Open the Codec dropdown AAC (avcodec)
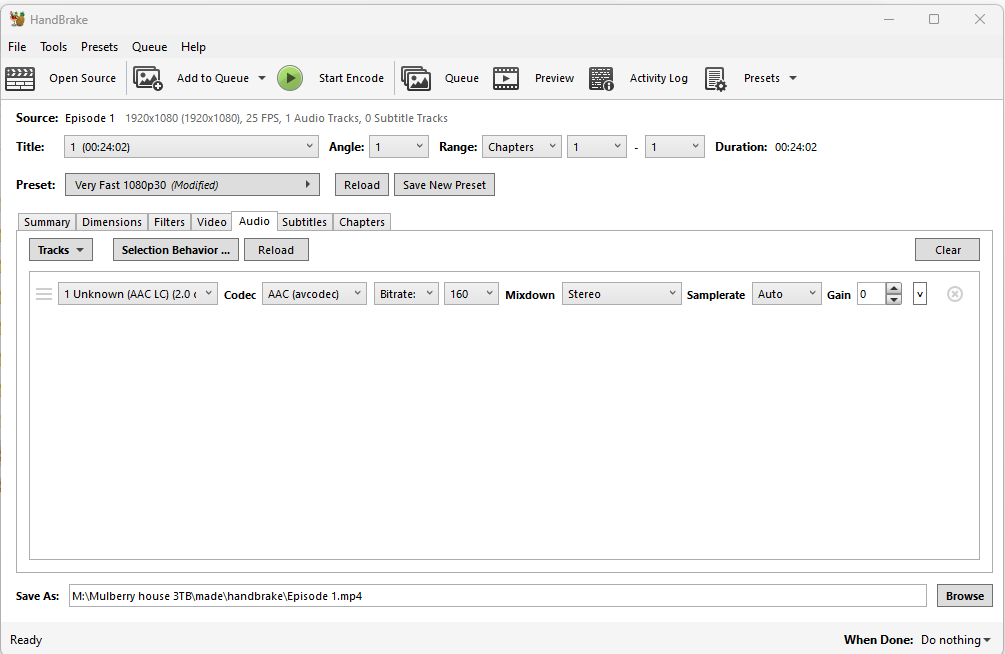The height and width of the screenshot is (654, 1005). 314,294
